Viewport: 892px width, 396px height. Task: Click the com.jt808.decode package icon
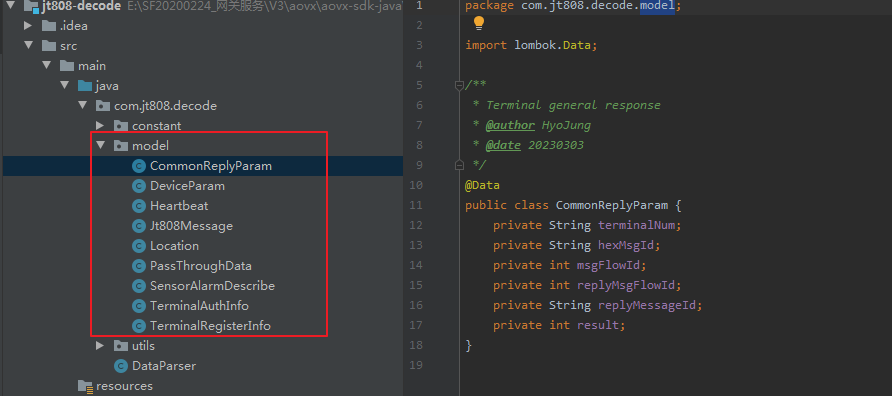tap(104, 106)
